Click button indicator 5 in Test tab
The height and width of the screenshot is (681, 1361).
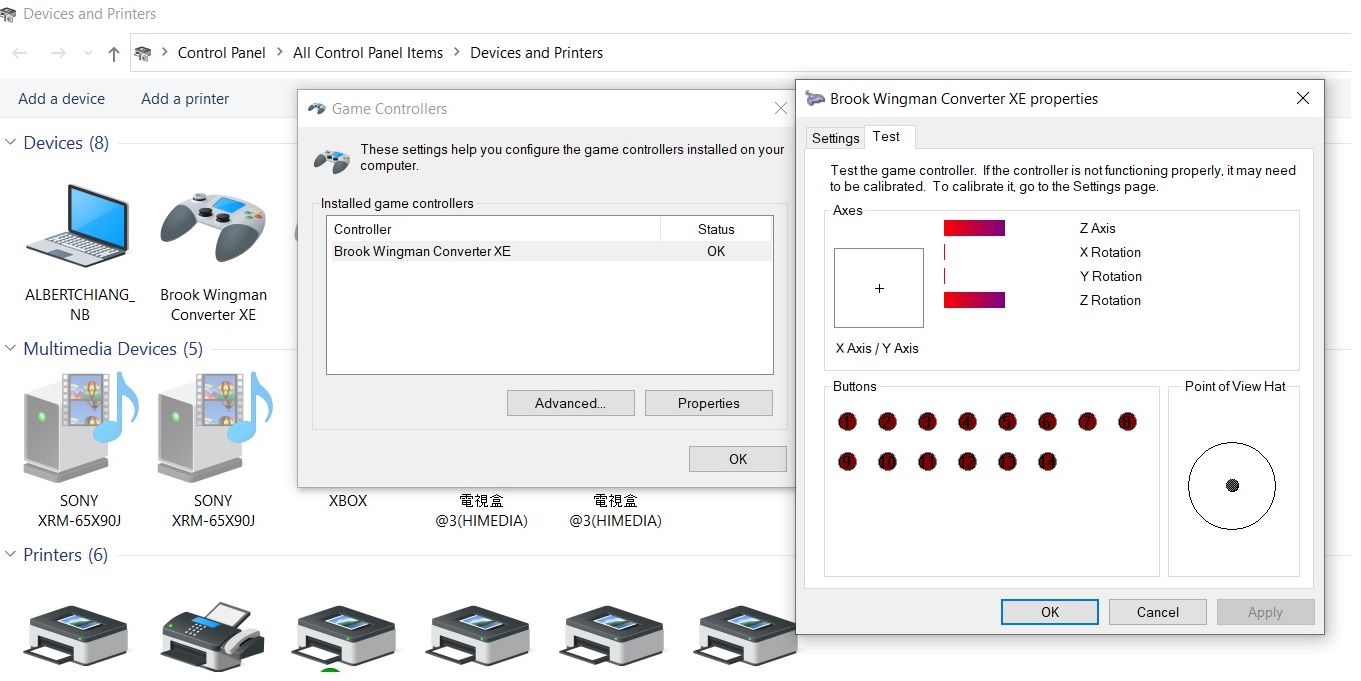(1007, 422)
